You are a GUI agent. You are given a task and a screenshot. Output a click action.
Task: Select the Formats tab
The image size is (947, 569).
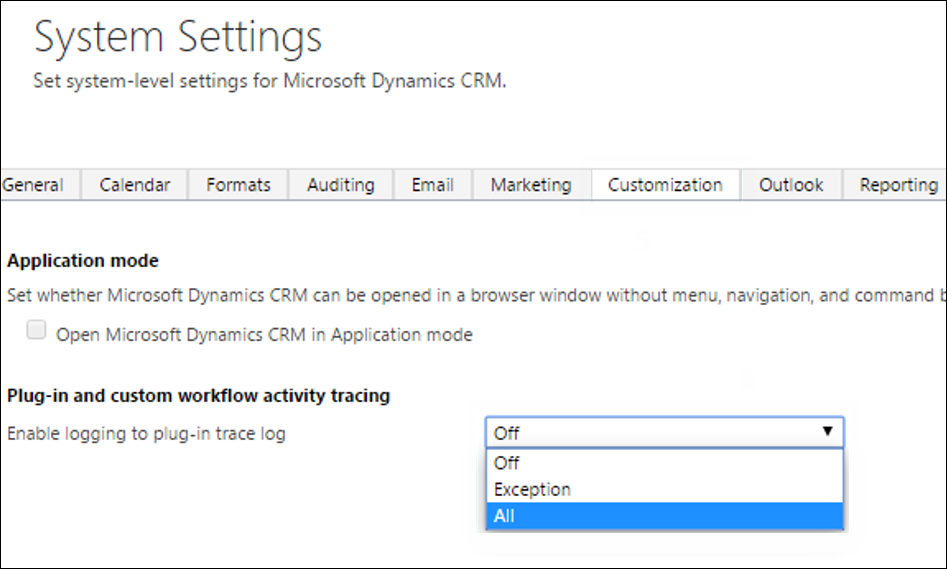(238, 185)
